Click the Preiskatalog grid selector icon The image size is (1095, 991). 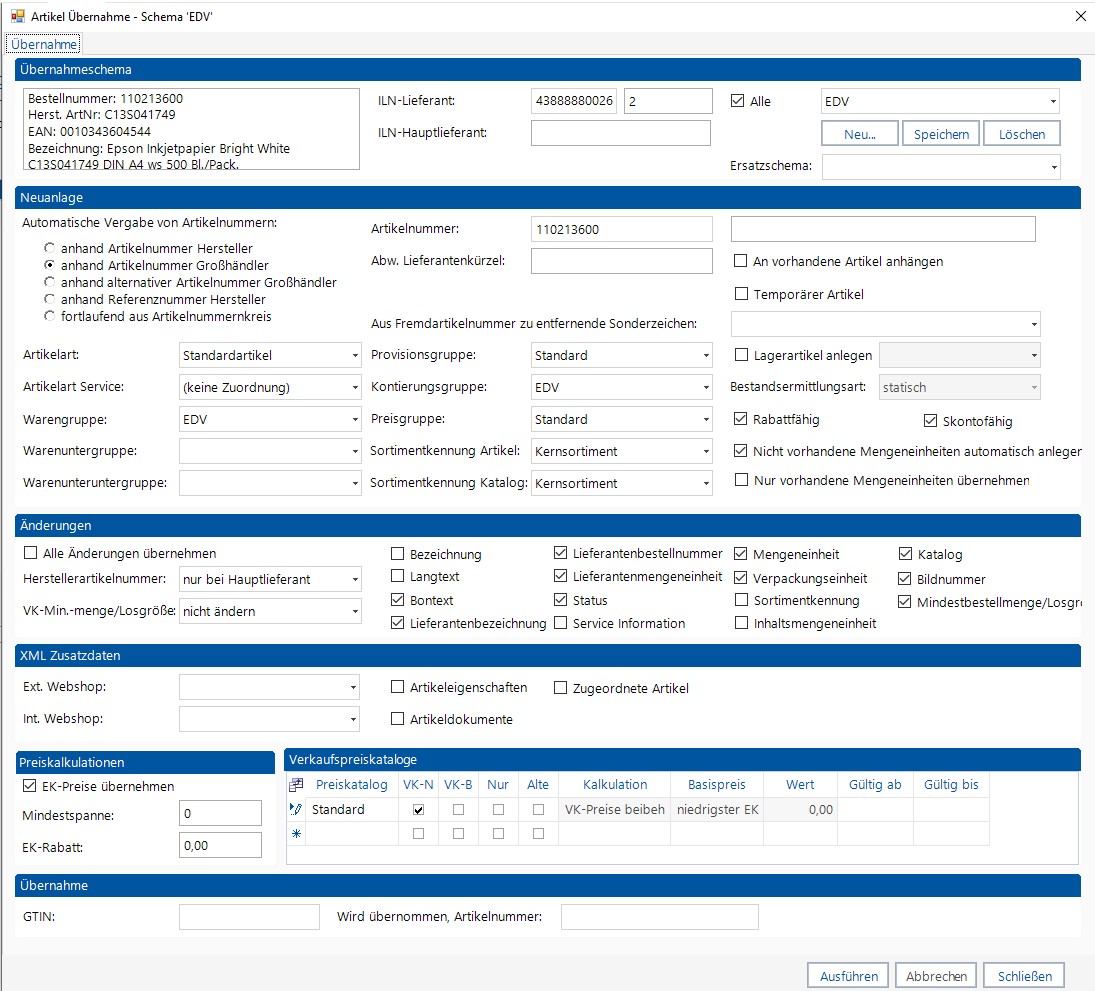[296, 784]
